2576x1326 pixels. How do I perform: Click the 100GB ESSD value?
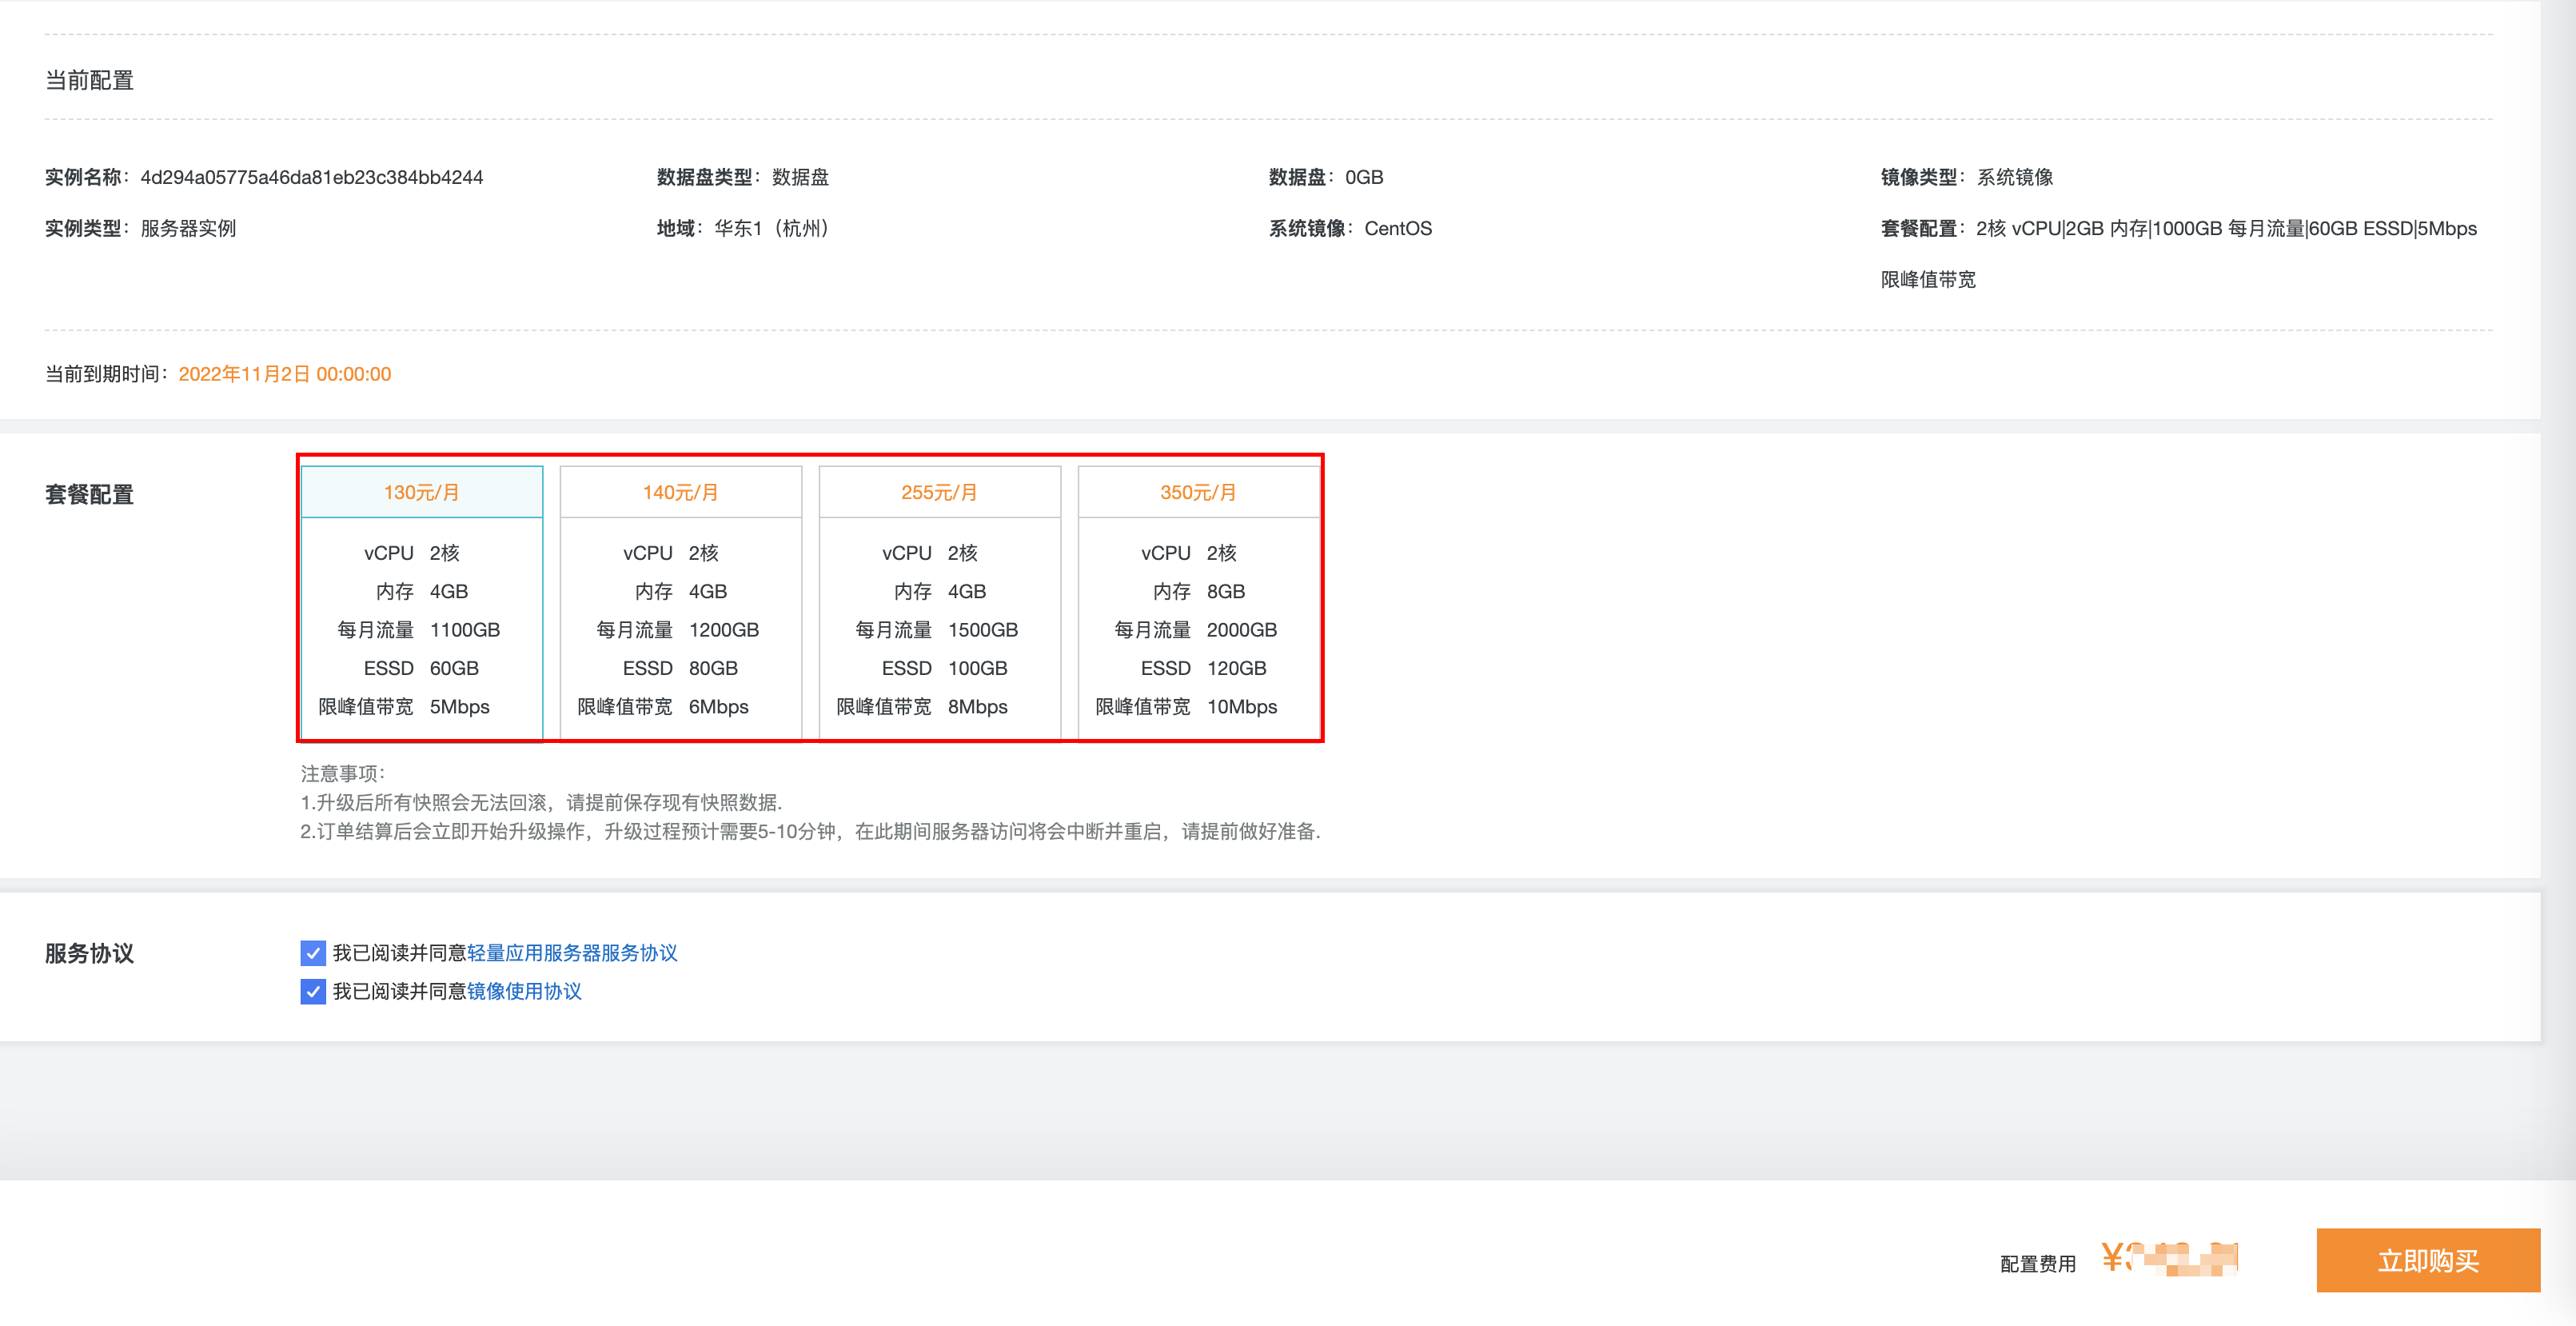point(977,668)
